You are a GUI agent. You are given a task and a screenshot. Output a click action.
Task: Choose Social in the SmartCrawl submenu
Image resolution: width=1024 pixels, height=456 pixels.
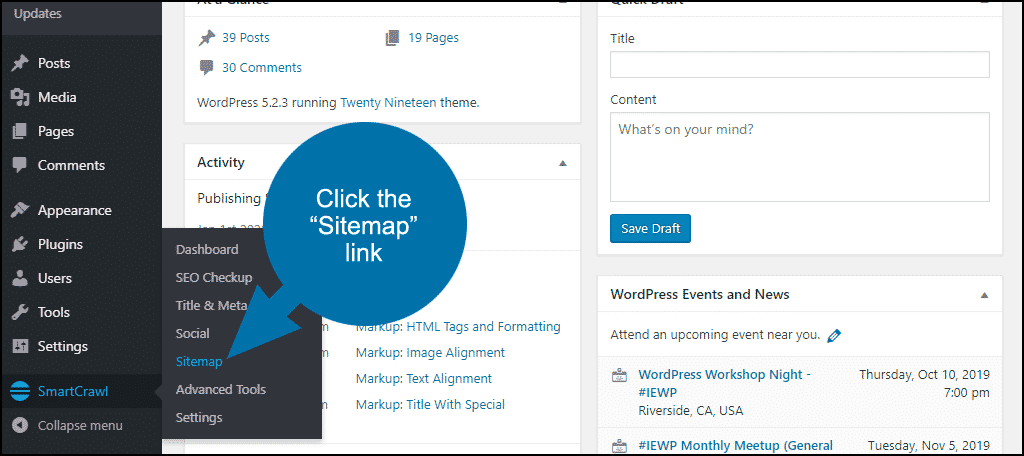point(193,333)
